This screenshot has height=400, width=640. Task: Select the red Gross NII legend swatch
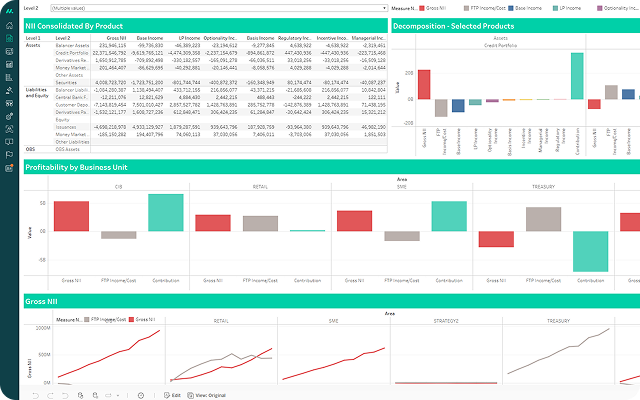422,8
